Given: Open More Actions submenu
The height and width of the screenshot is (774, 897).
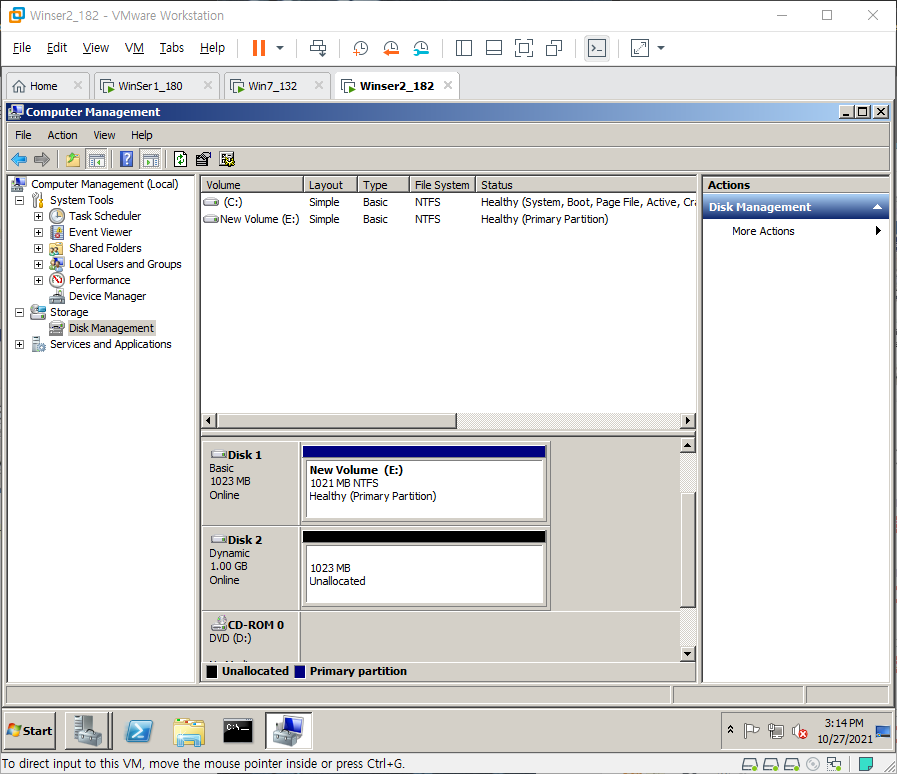Looking at the screenshot, I should point(795,231).
